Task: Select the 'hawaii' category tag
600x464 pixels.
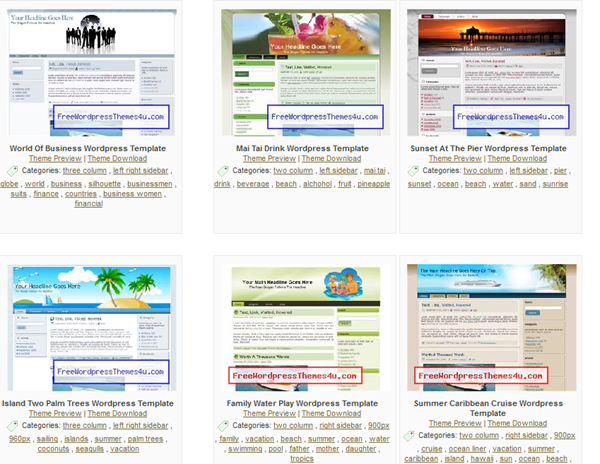Action: (x=482, y=459)
